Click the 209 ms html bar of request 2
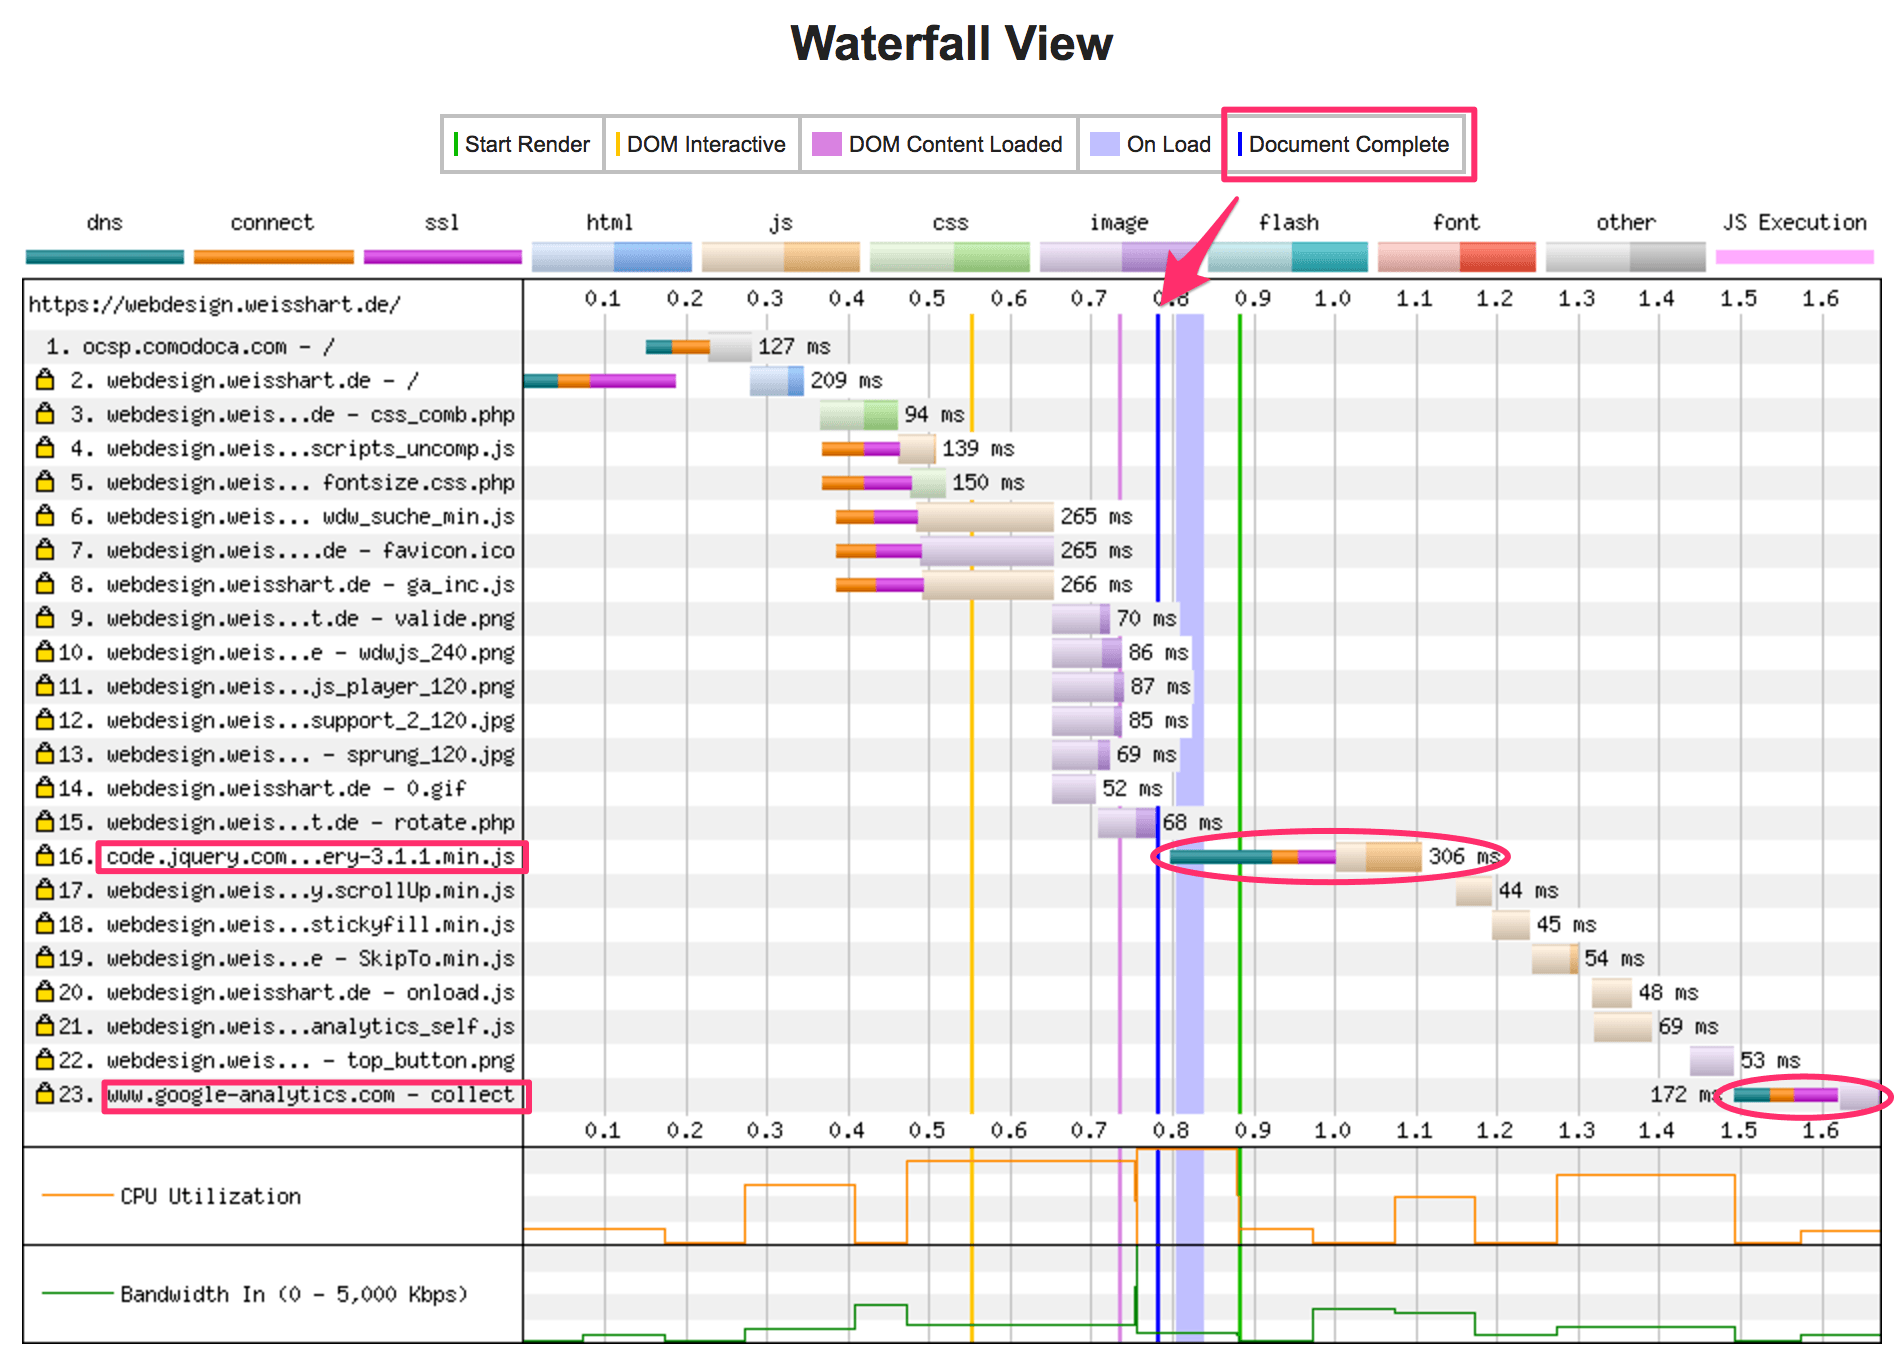1904x1364 pixels. click(777, 381)
